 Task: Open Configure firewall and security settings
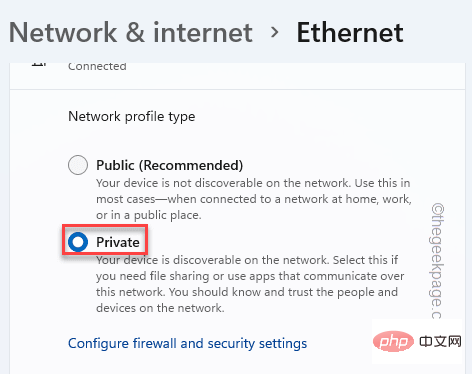[187, 343]
